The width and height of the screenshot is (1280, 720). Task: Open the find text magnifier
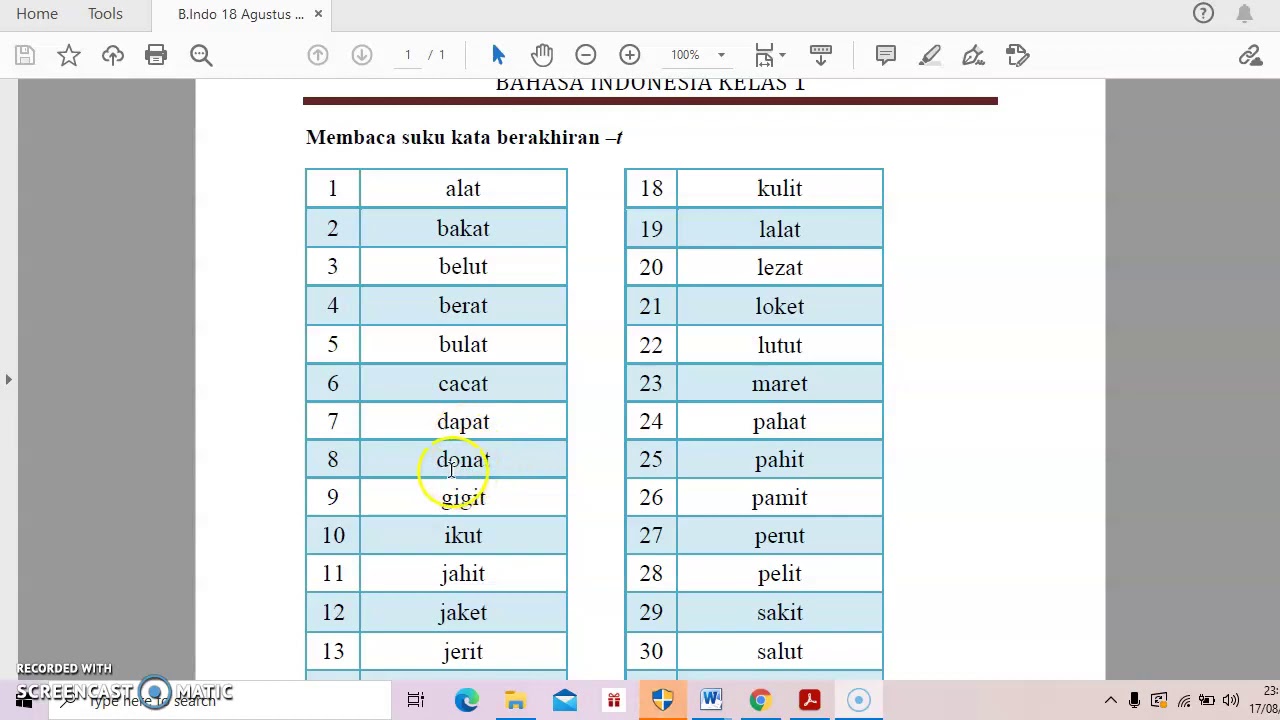(201, 55)
